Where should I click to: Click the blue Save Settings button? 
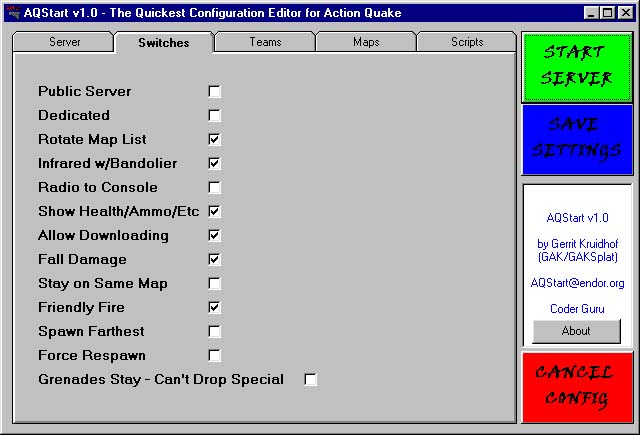pos(577,140)
